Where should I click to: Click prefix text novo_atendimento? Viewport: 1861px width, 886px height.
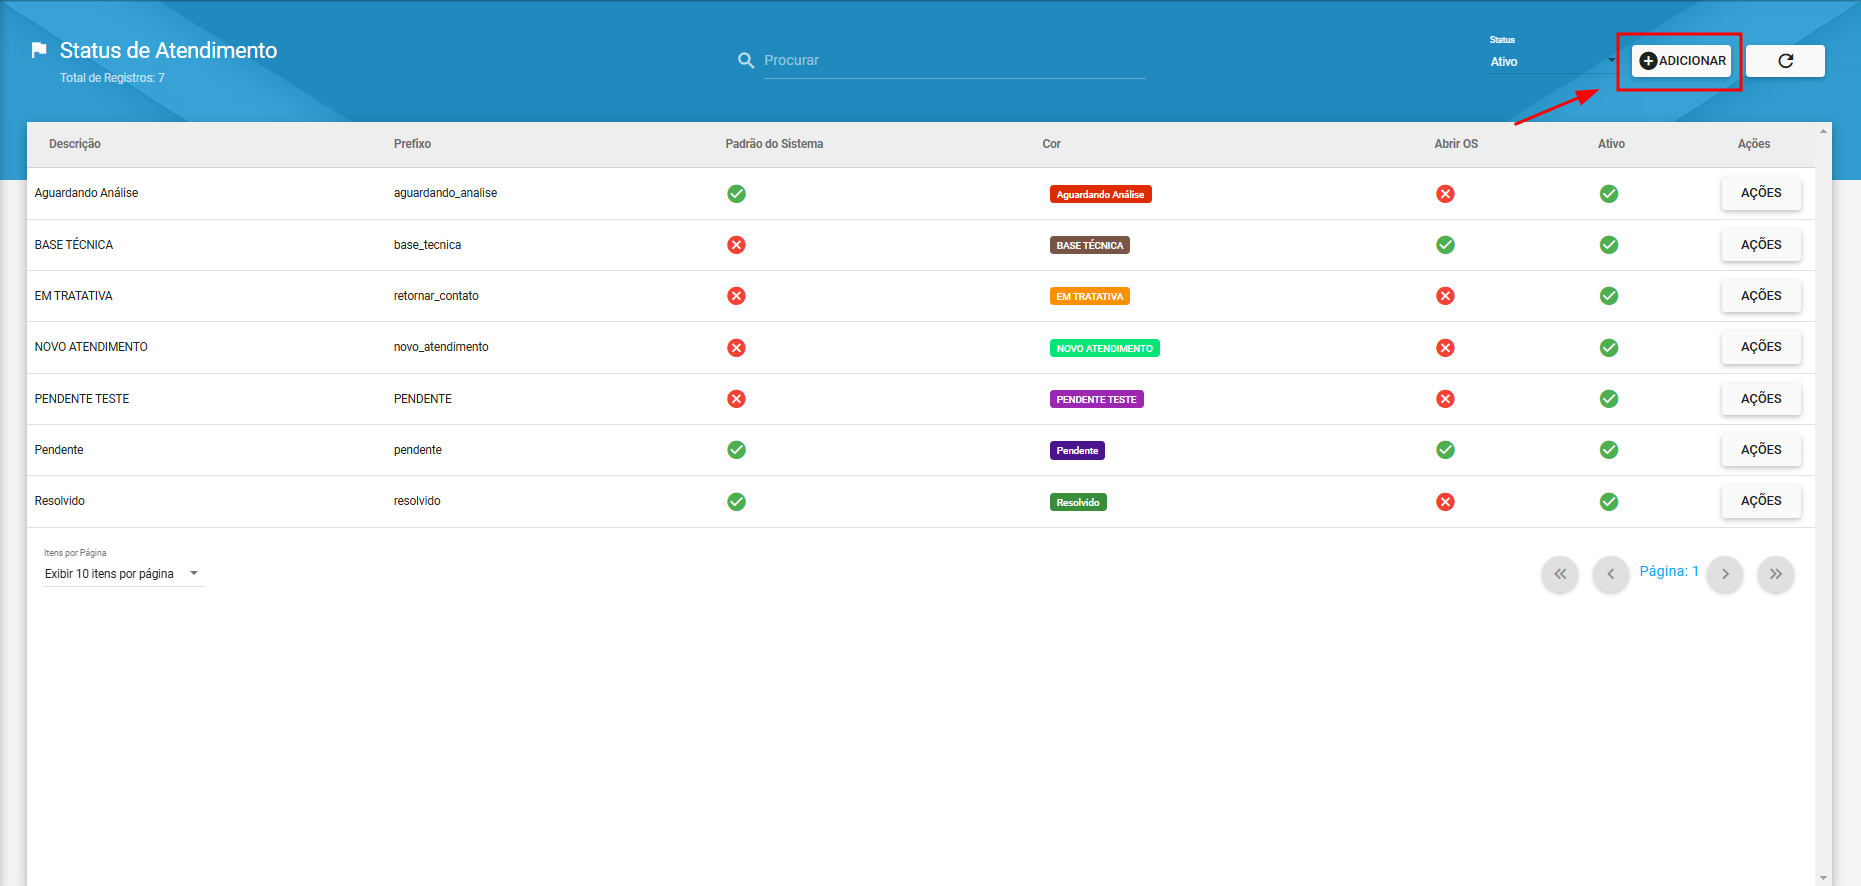click(x=441, y=347)
